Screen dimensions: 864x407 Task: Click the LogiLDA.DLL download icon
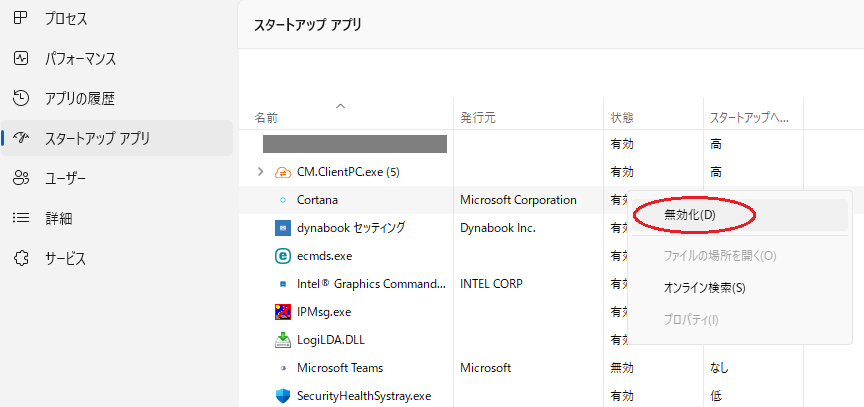click(282, 340)
